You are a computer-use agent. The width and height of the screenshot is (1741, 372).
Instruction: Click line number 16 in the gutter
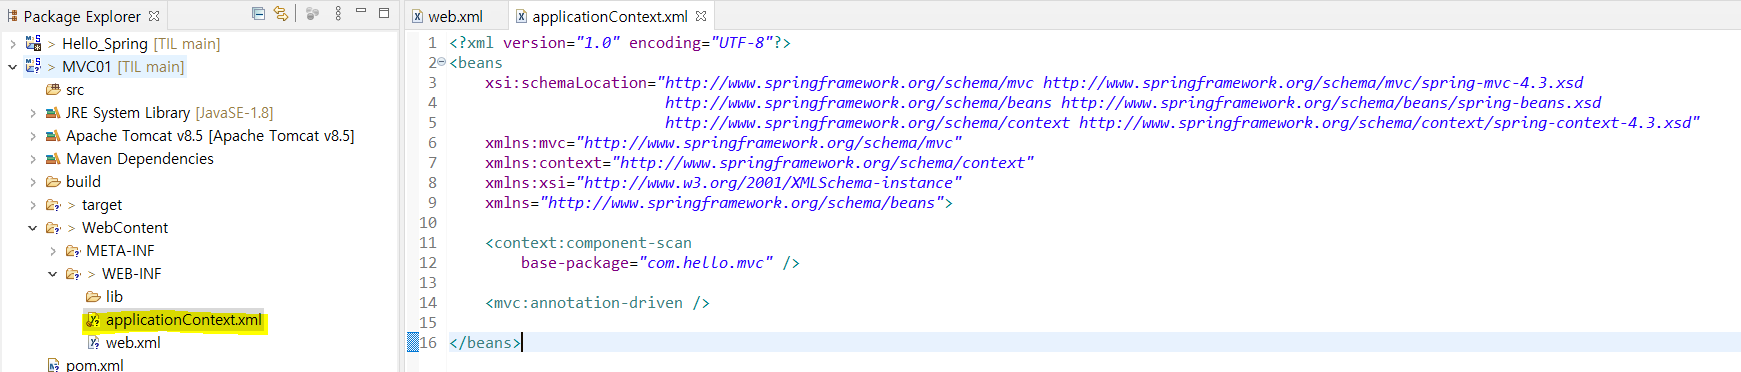pos(428,343)
